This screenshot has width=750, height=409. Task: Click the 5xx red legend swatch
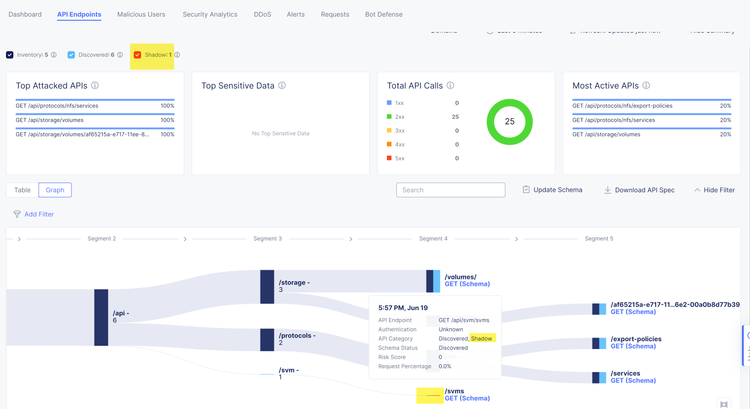pyautogui.click(x=389, y=158)
